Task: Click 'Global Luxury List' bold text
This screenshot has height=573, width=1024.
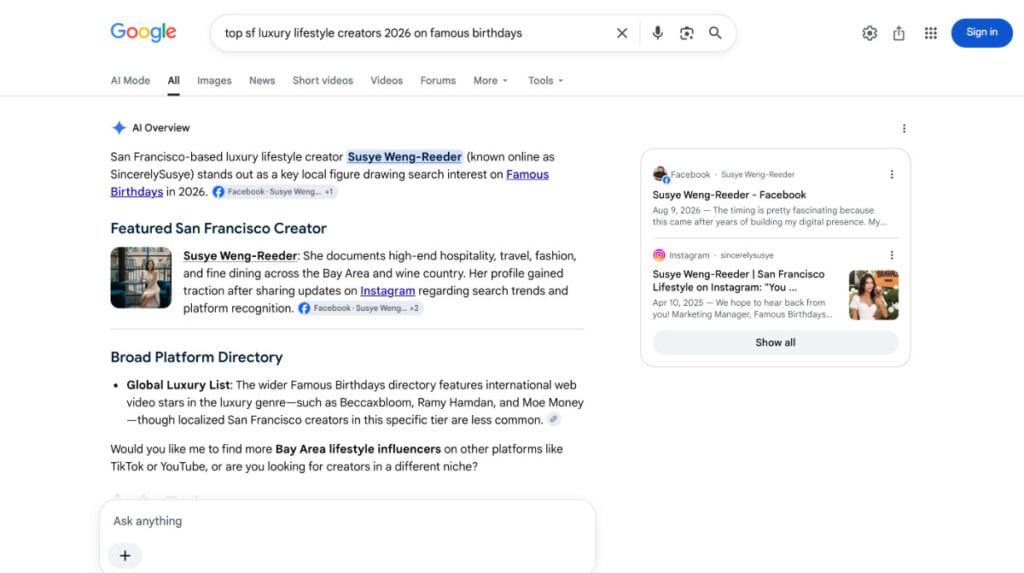Action: coord(178,385)
